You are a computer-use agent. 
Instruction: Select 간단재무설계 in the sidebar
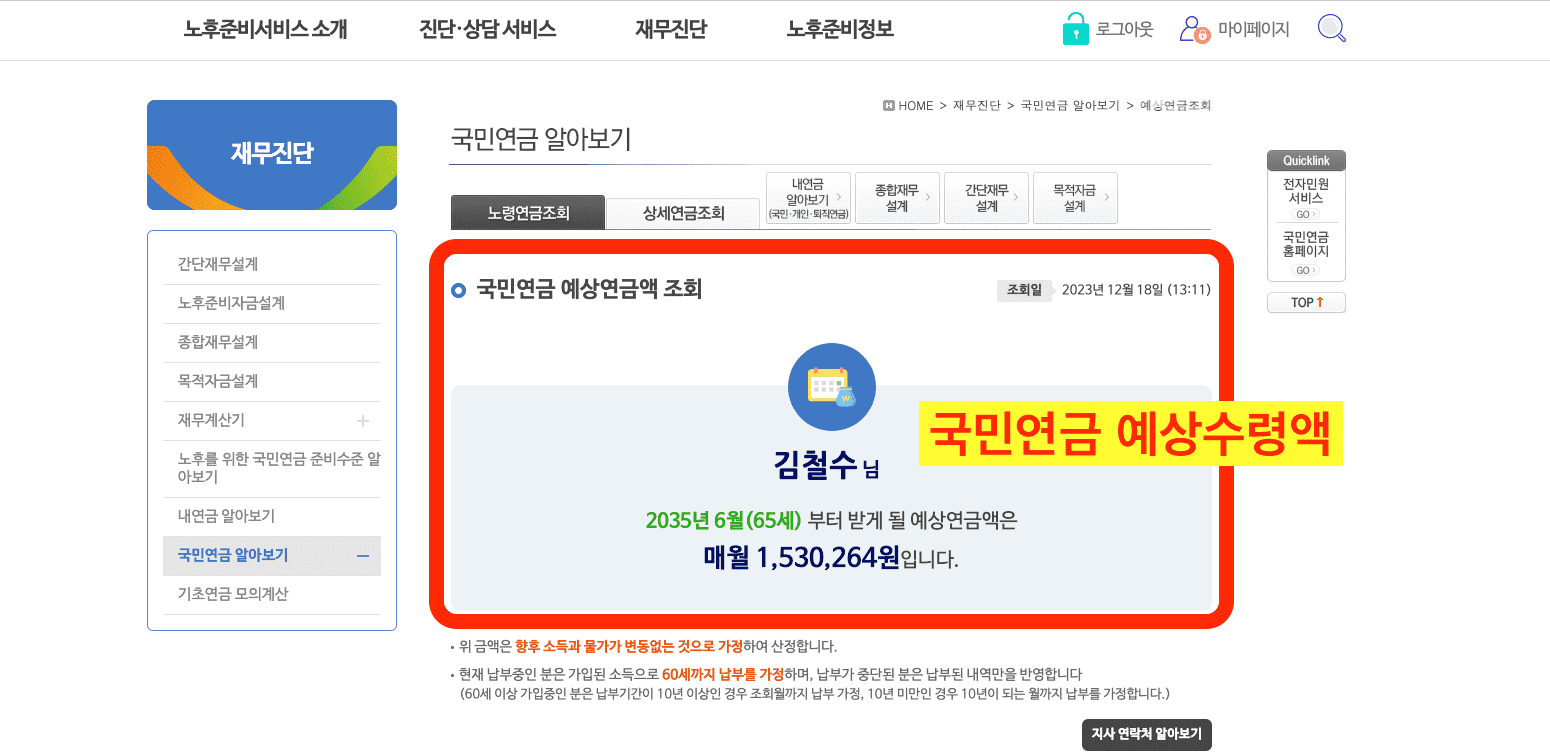click(x=272, y=264)
